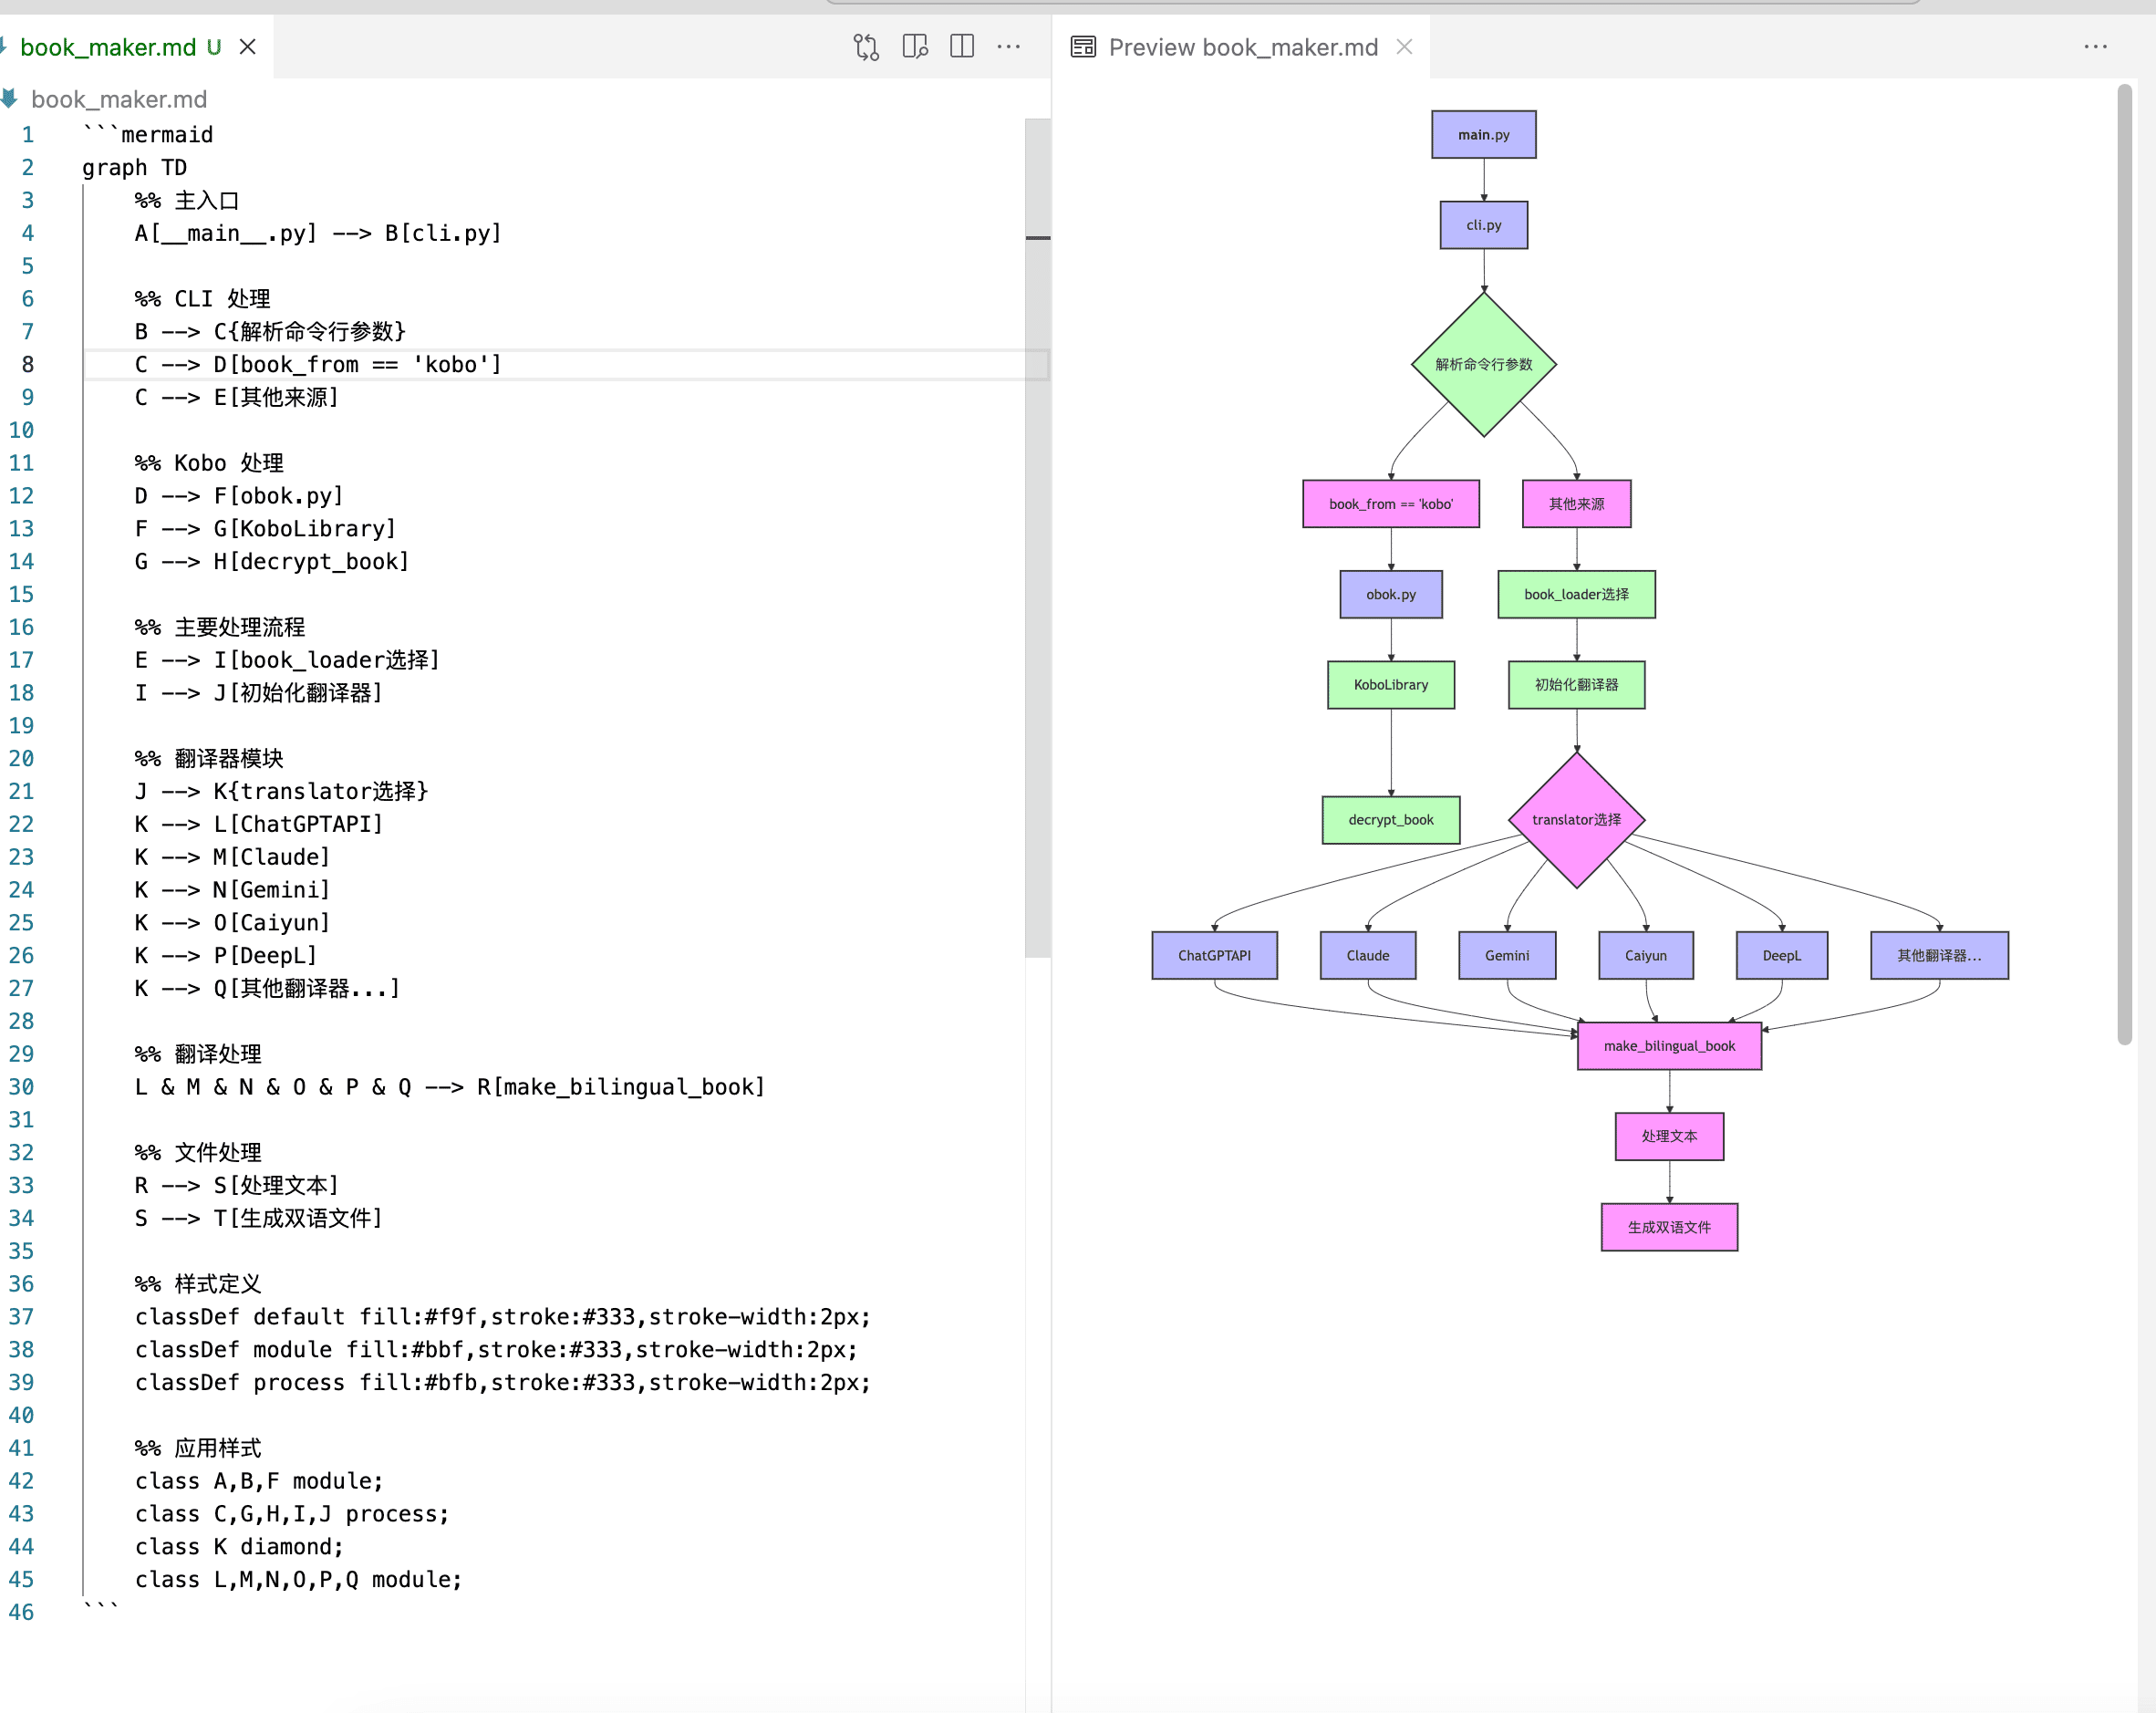Click the ChatGPTAPI node
2156x1713 pixels.
point(1214,955)
